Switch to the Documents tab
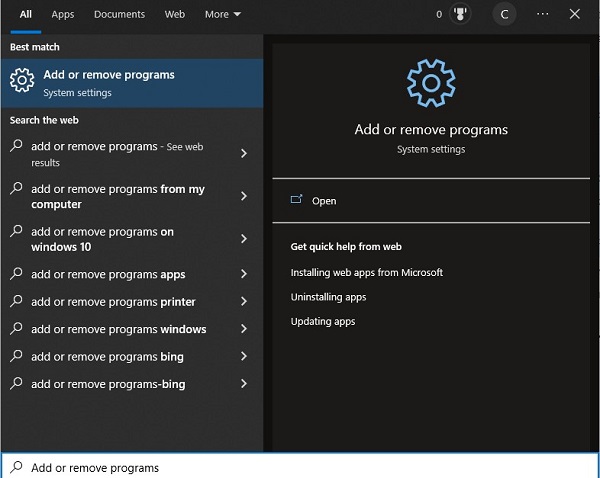 pos(119,15)
